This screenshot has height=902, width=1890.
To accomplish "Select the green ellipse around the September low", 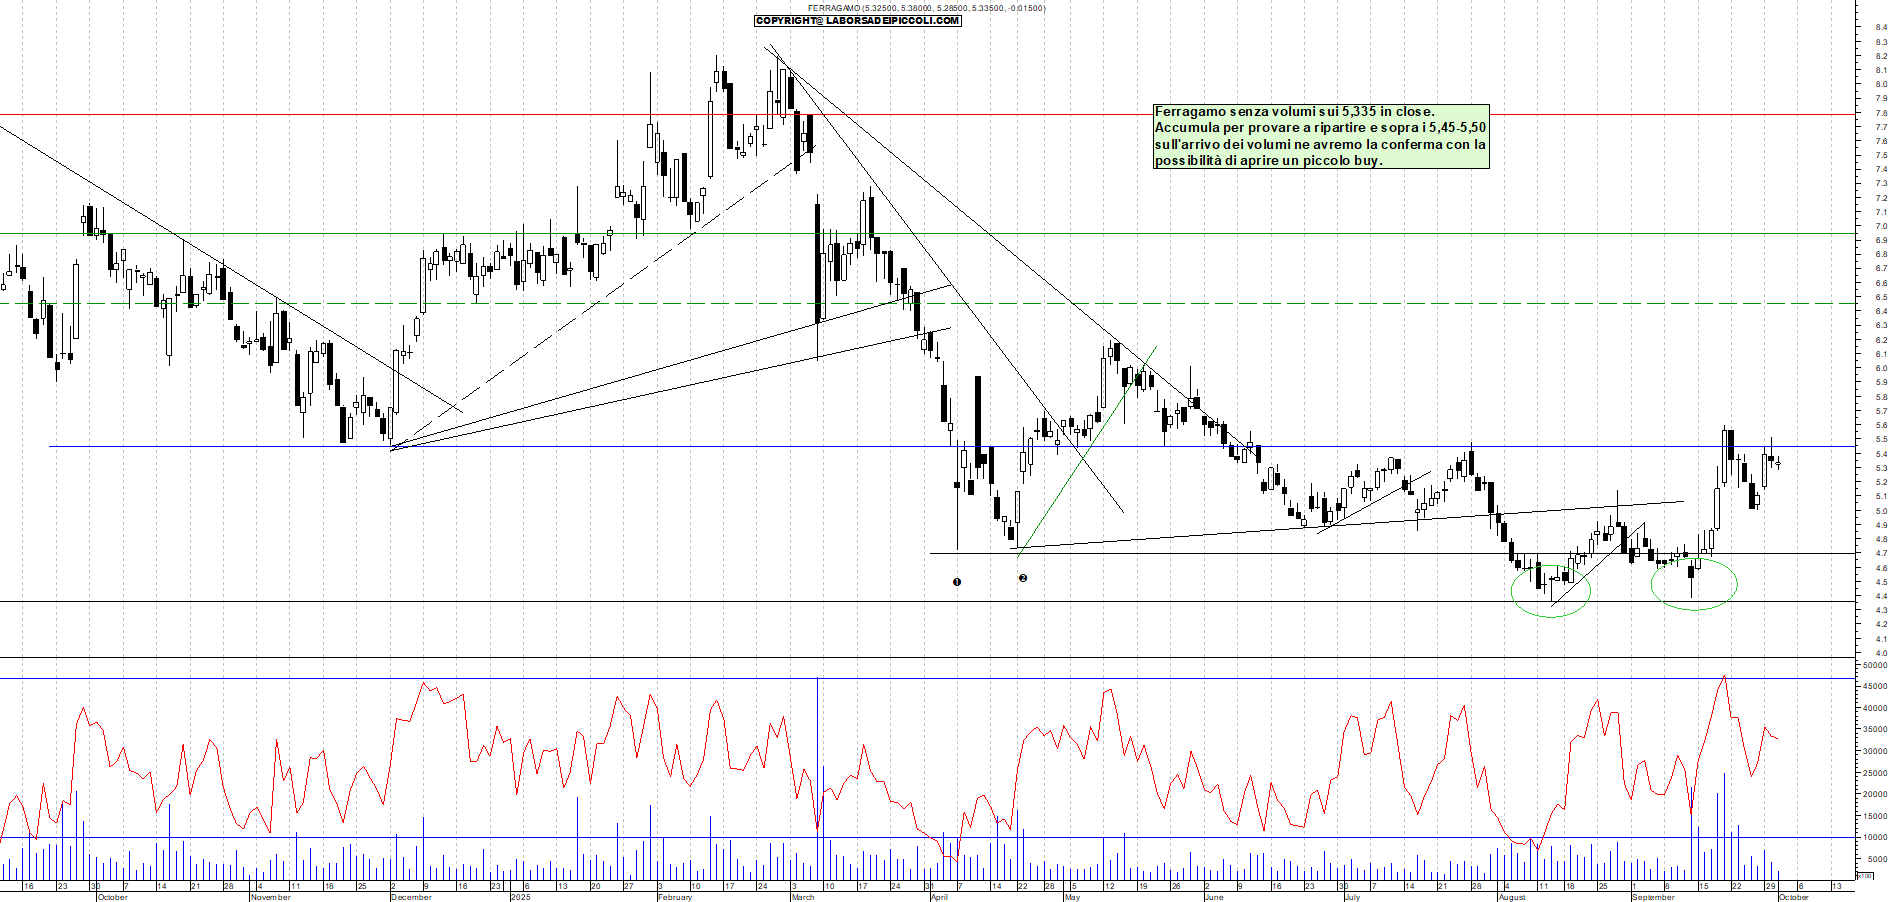I will pos(1736,584).
